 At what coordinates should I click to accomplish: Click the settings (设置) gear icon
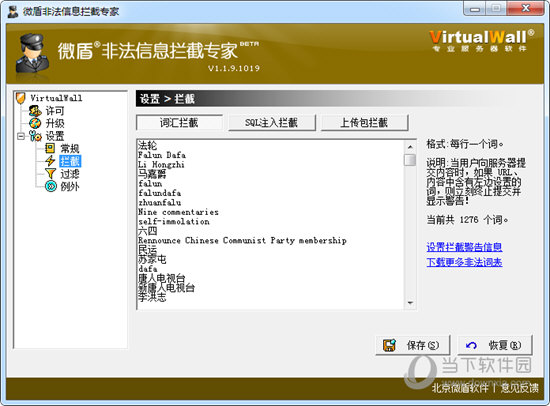[x=35, y=136]
